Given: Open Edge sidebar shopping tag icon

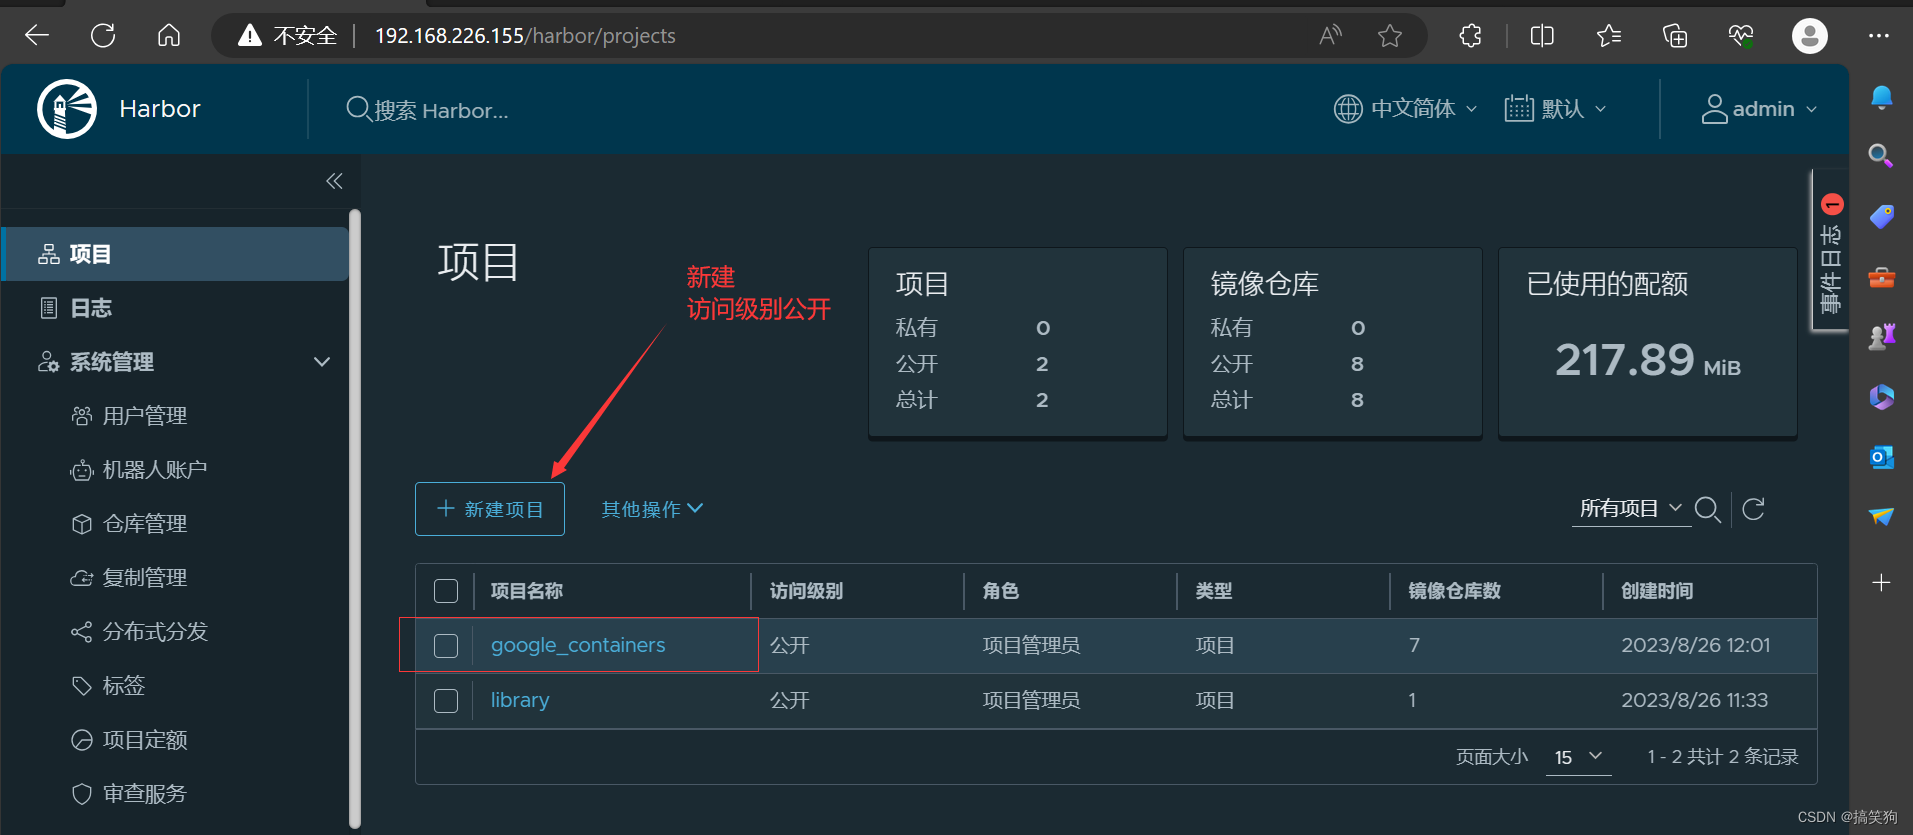Looking at the screenshot, I should coord(1881,216).
